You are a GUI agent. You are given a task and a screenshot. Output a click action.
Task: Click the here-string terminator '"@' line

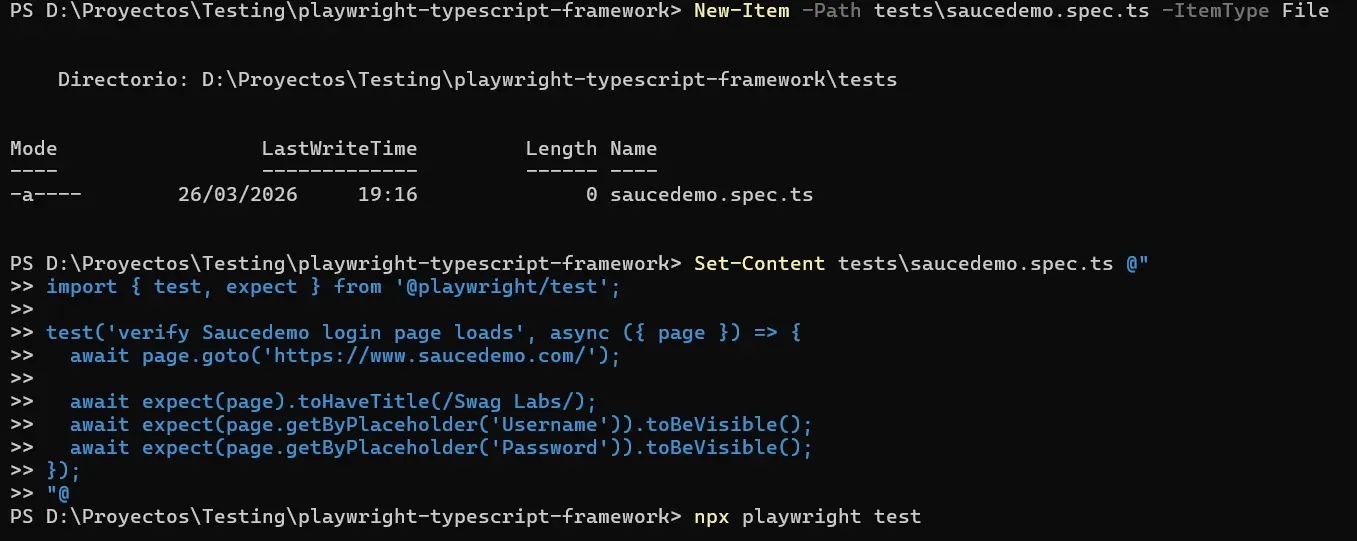pos(57,494)
